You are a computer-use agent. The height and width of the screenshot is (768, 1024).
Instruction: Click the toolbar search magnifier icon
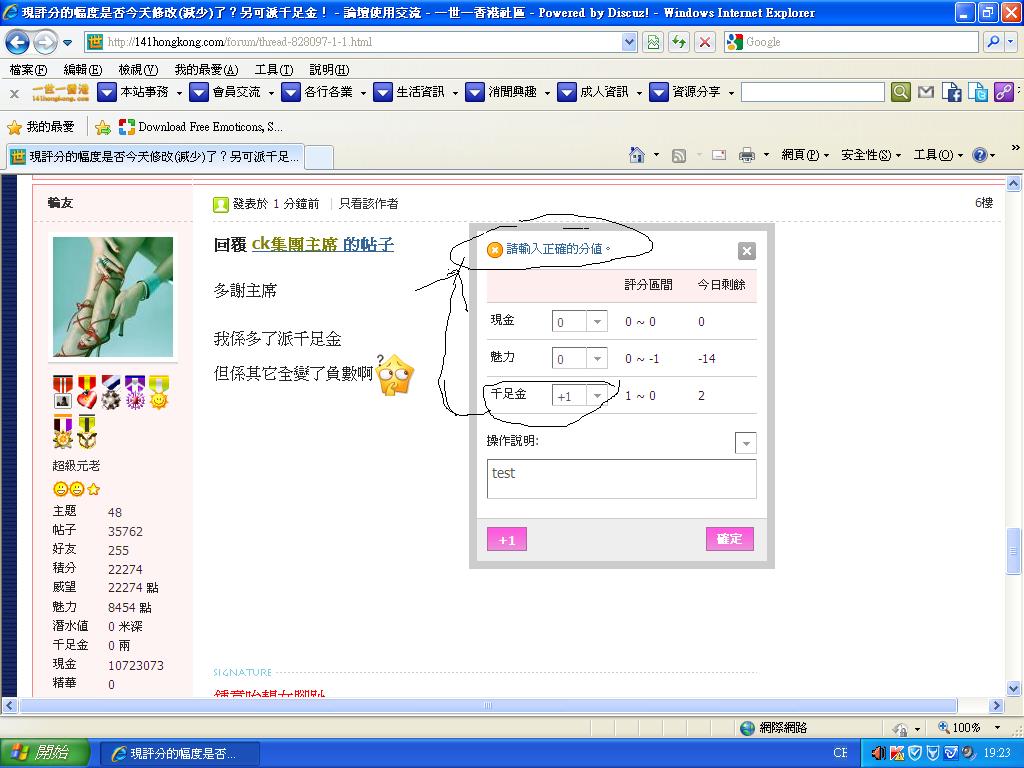pyautogui.click(x=901, y=92)
